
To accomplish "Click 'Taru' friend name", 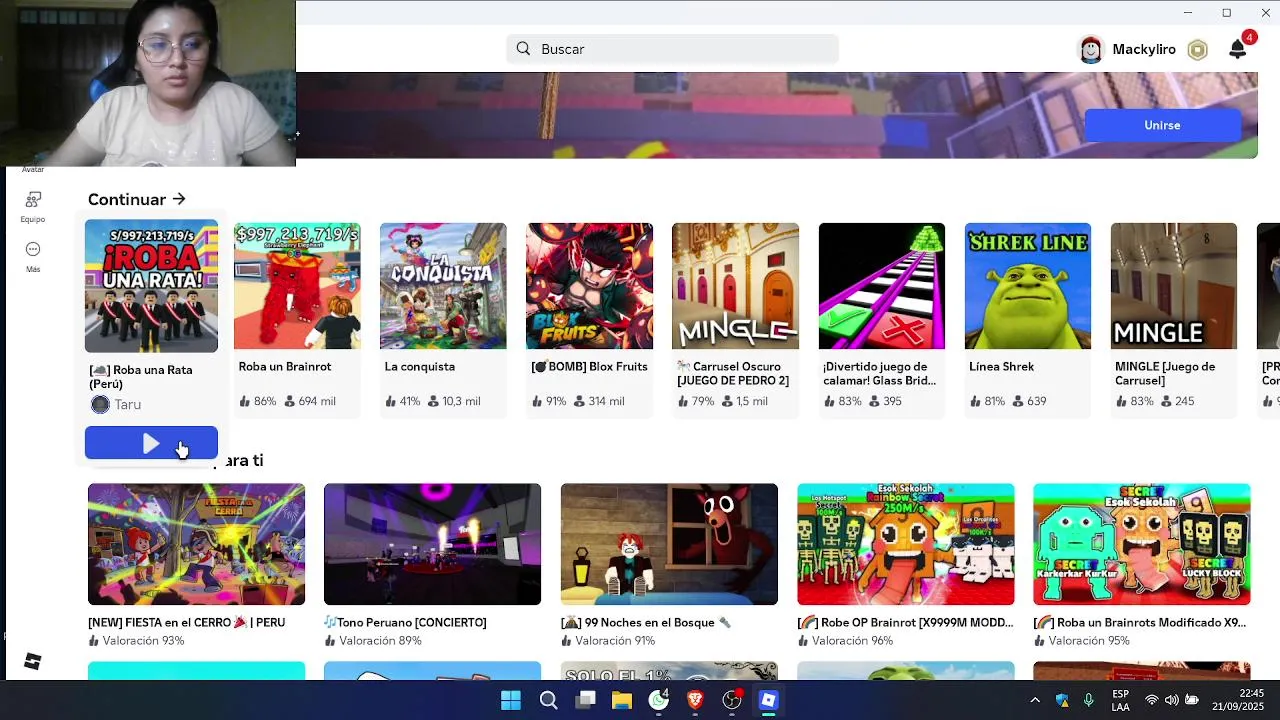I will 127,404.
